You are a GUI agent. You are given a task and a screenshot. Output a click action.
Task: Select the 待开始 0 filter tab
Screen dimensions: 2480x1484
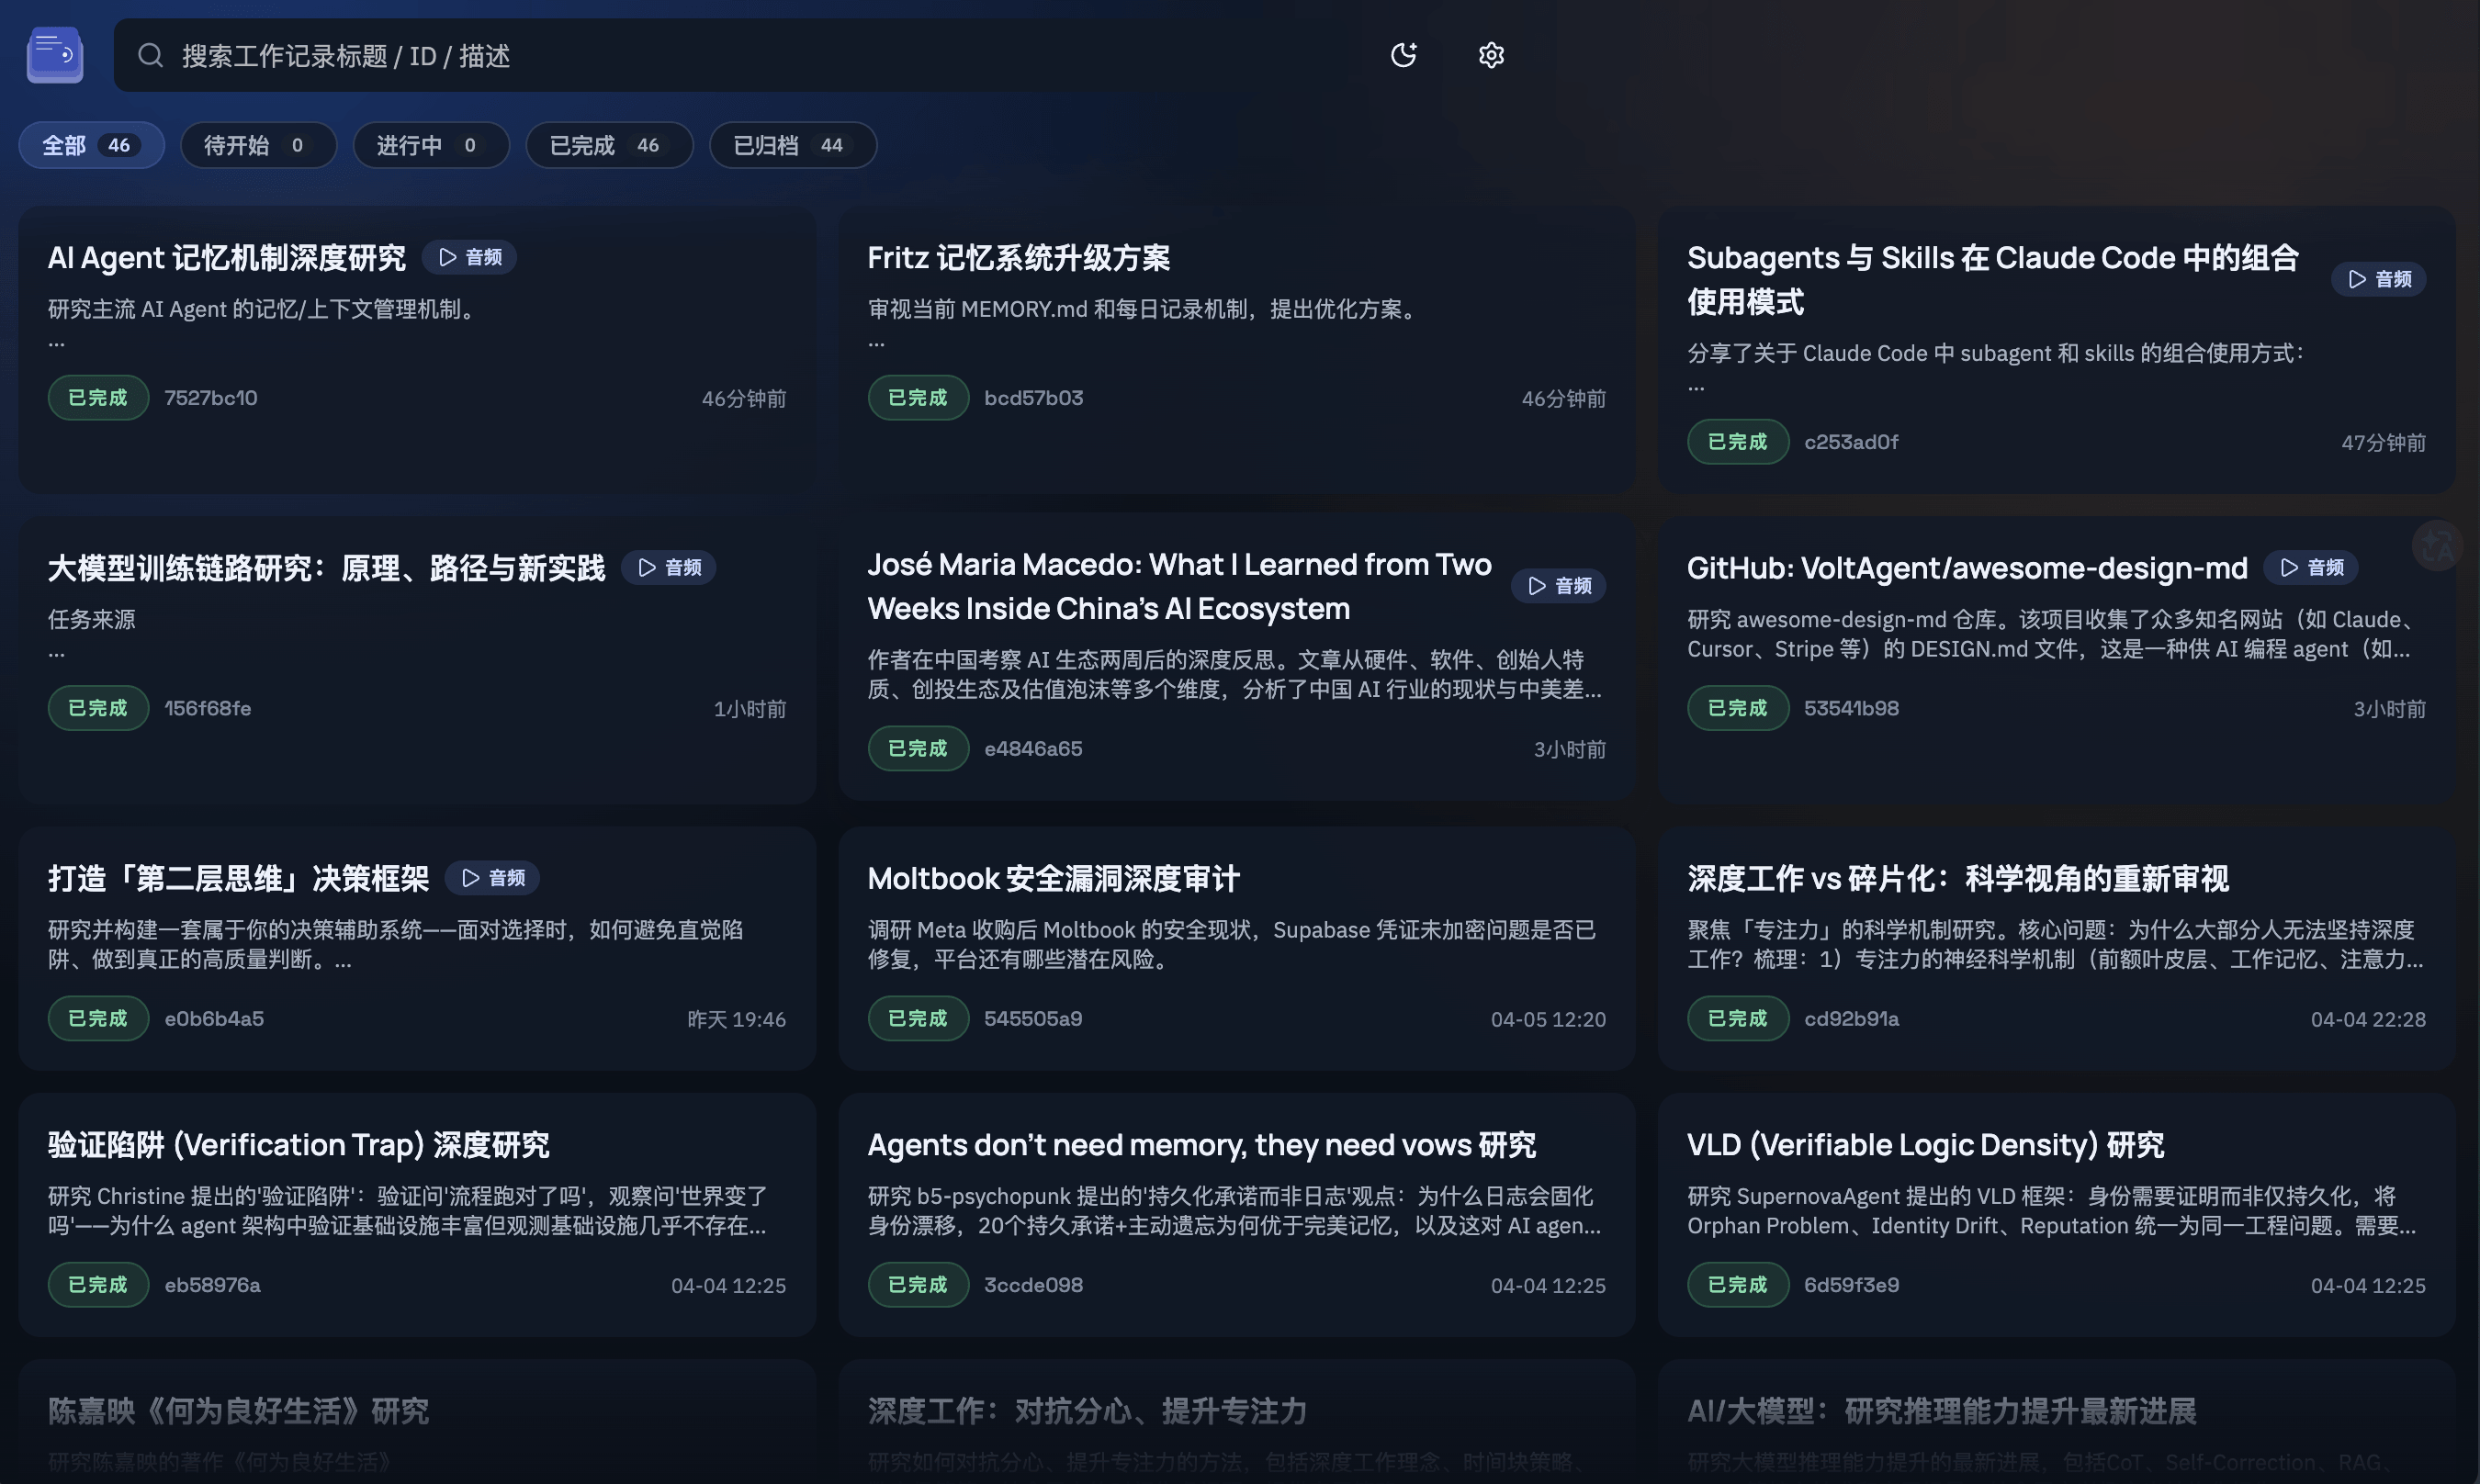[258, 145]
